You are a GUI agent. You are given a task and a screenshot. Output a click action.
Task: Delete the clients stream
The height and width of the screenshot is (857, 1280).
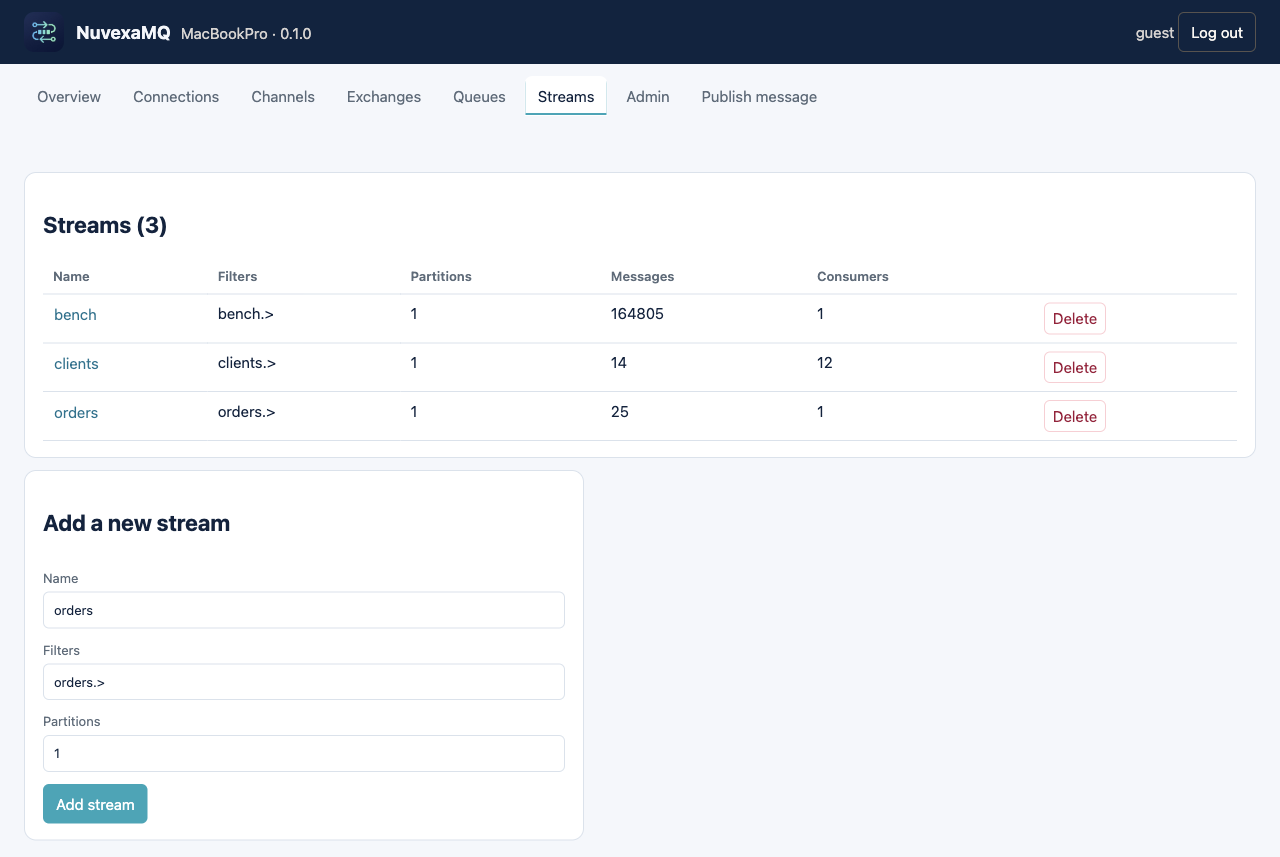1075,368
